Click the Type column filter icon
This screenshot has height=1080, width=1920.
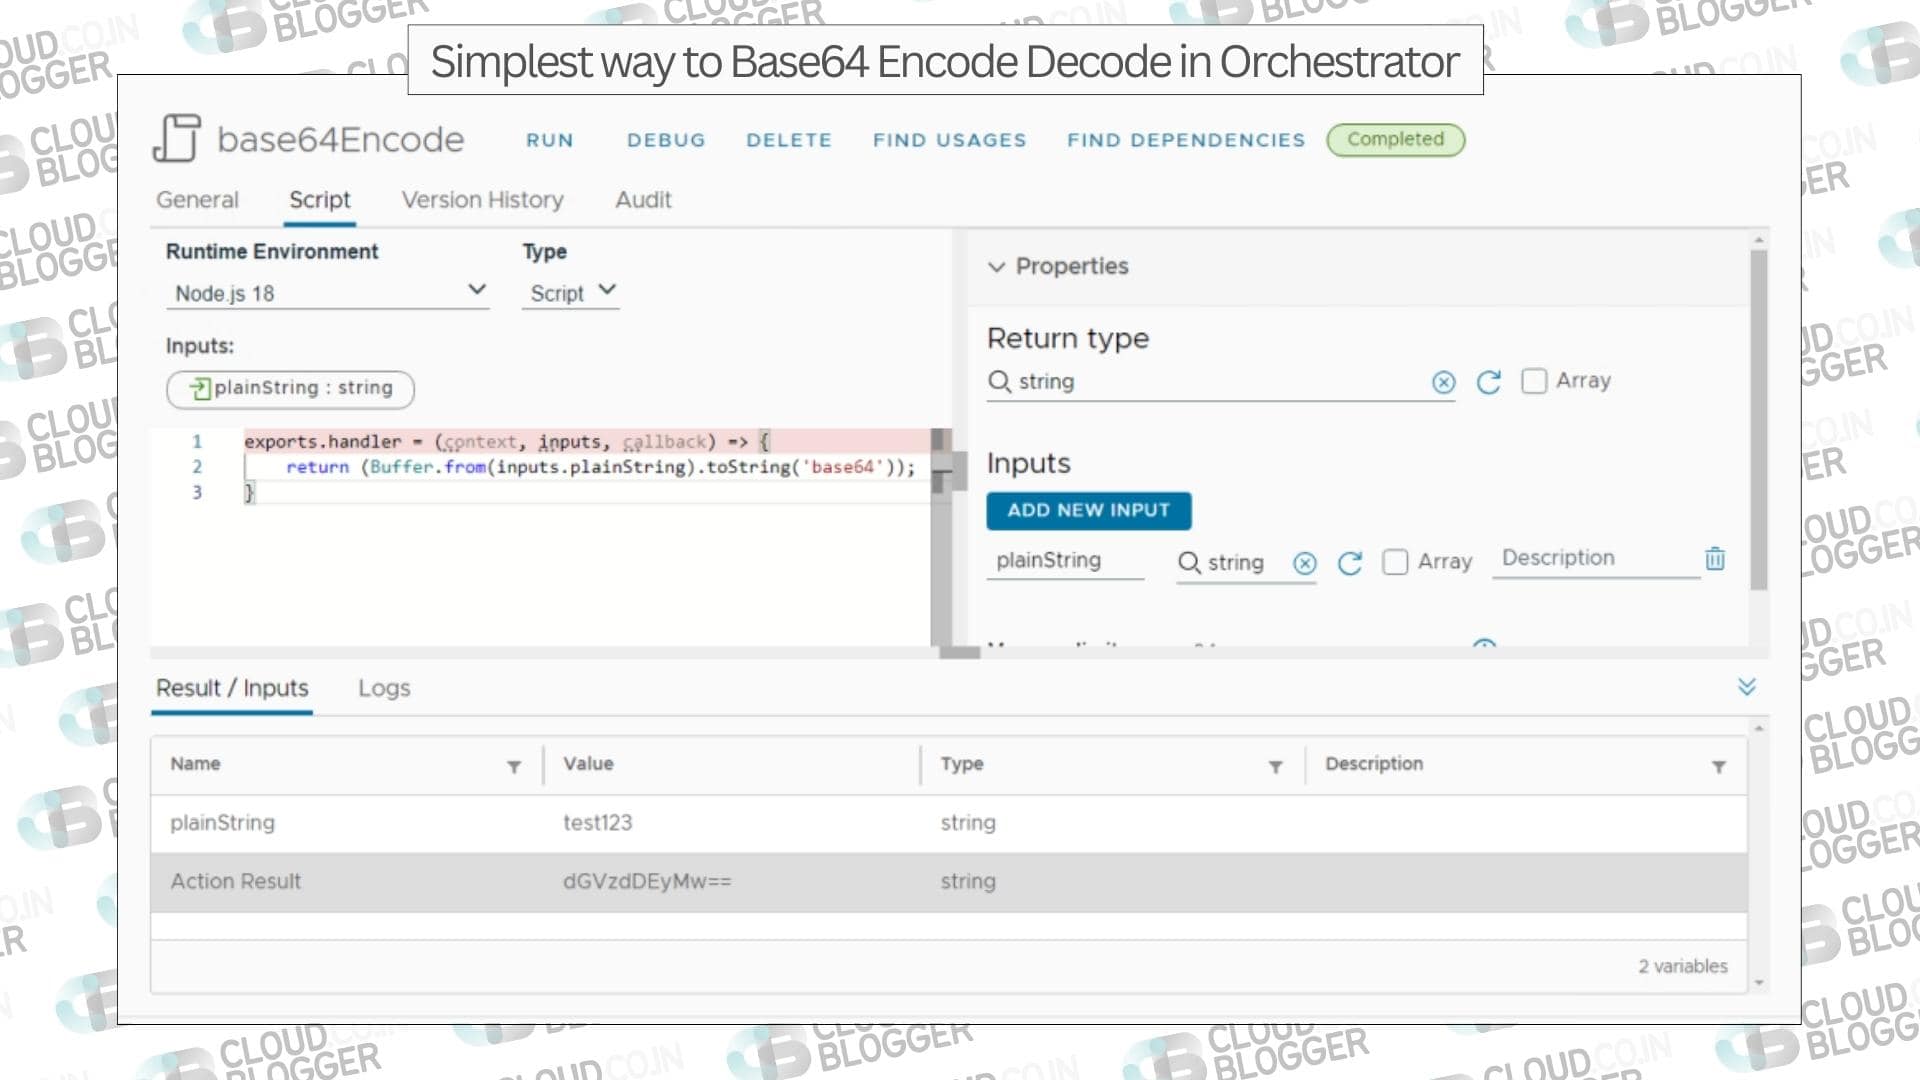tap(1276, 767)
